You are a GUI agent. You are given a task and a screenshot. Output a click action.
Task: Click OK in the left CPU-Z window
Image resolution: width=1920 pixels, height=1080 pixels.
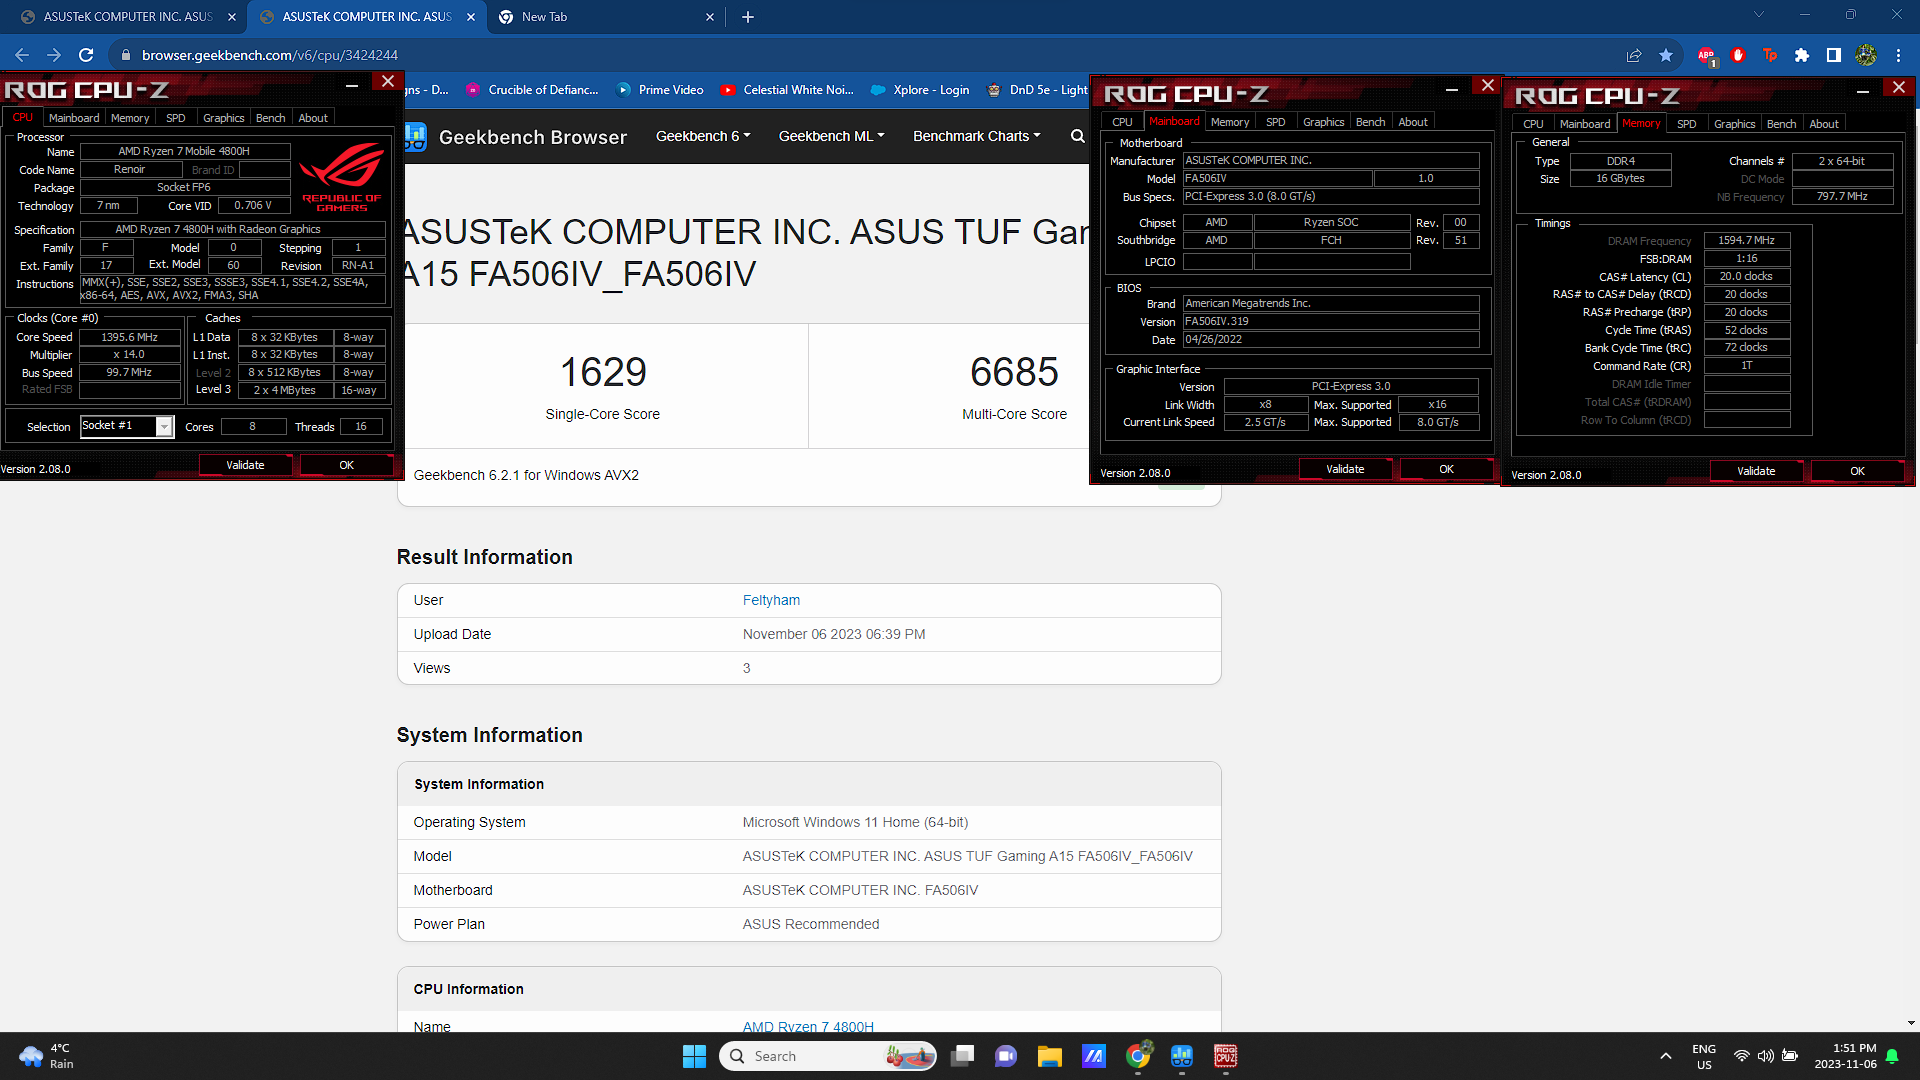click(x=346, y=465)
